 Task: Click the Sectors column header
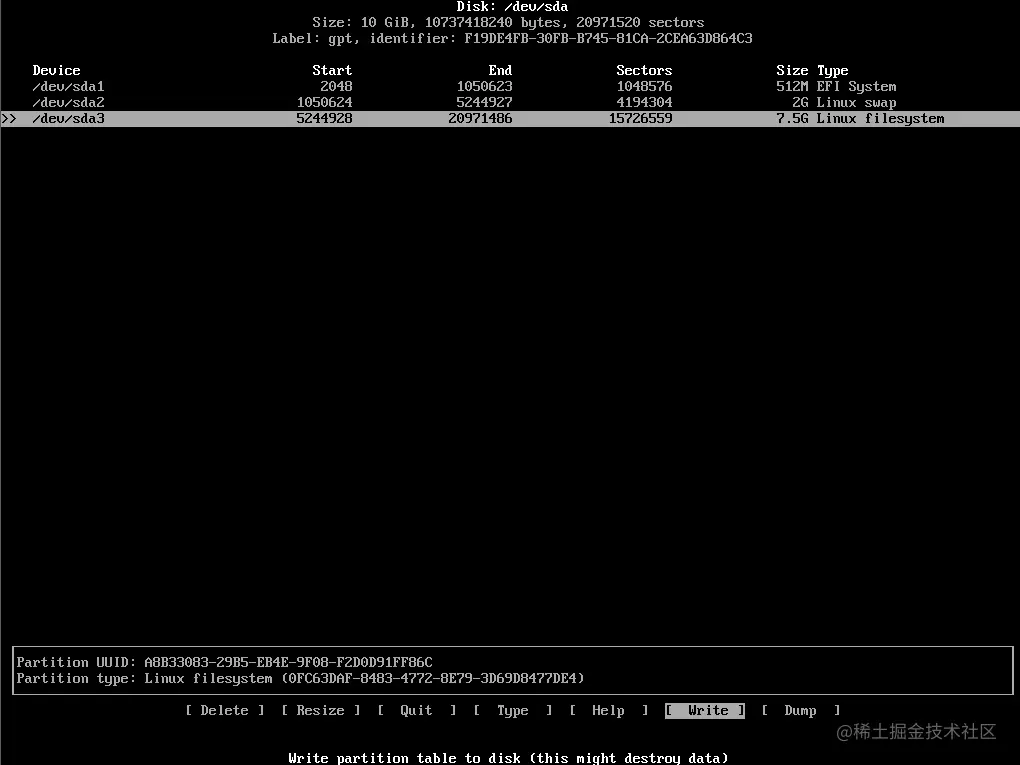[x=644, y=70]
